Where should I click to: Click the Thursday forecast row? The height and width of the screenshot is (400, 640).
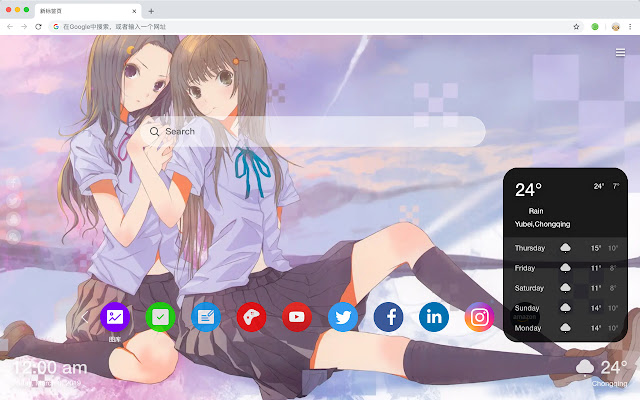[x=566, y=248]
